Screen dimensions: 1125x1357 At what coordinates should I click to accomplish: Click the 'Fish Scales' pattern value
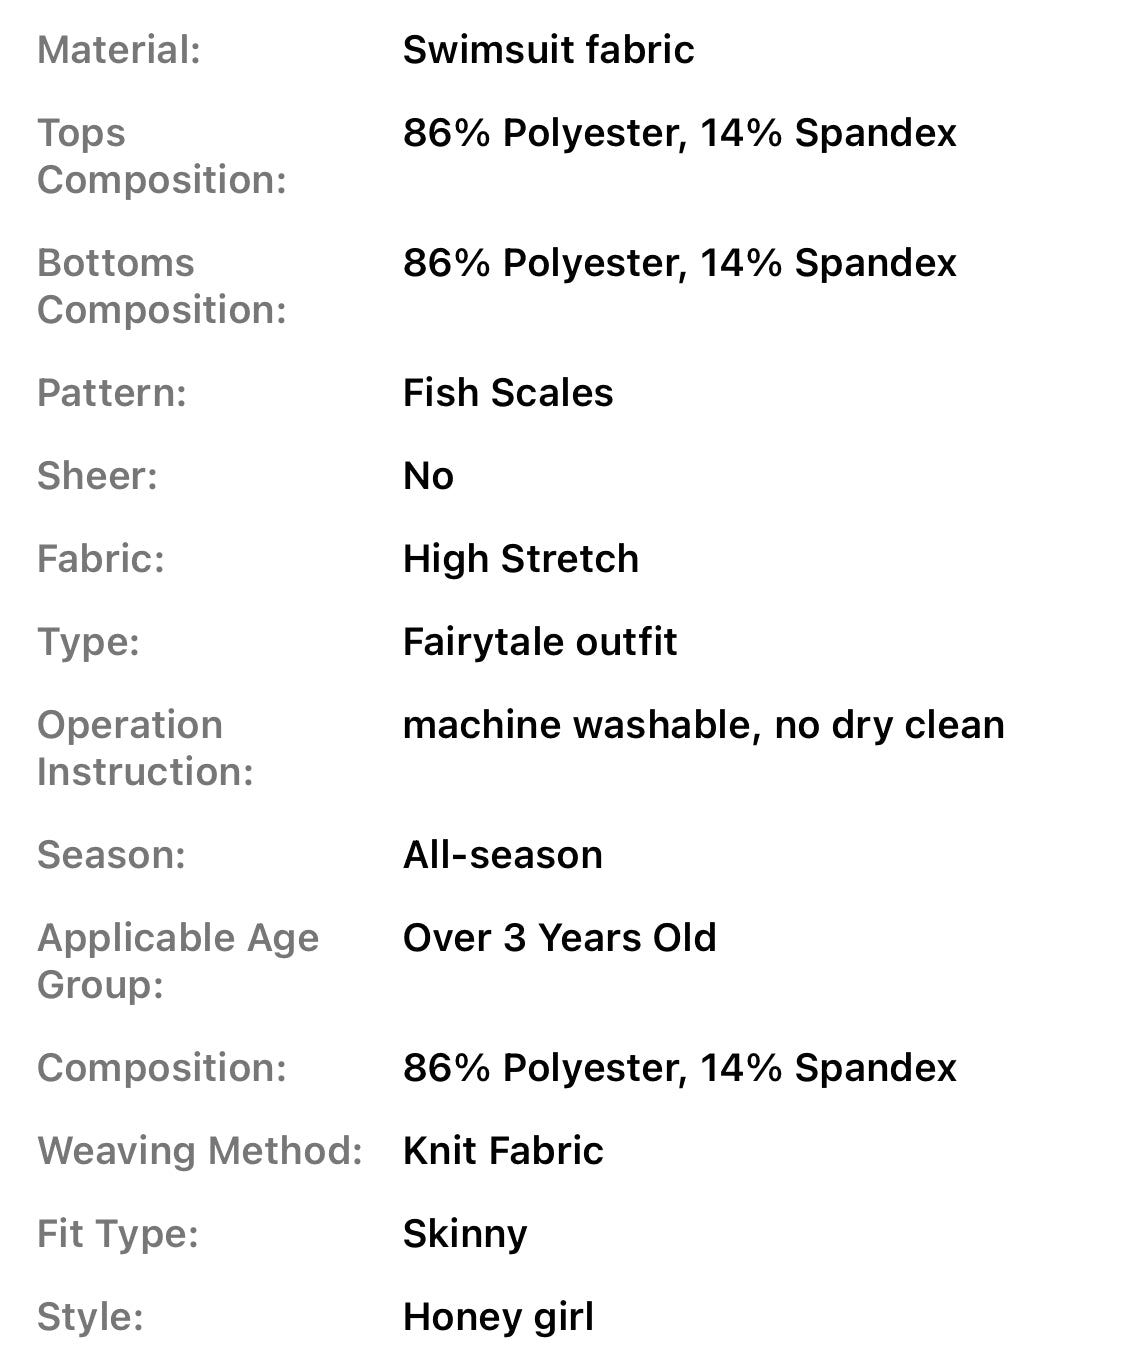point(508,393)
